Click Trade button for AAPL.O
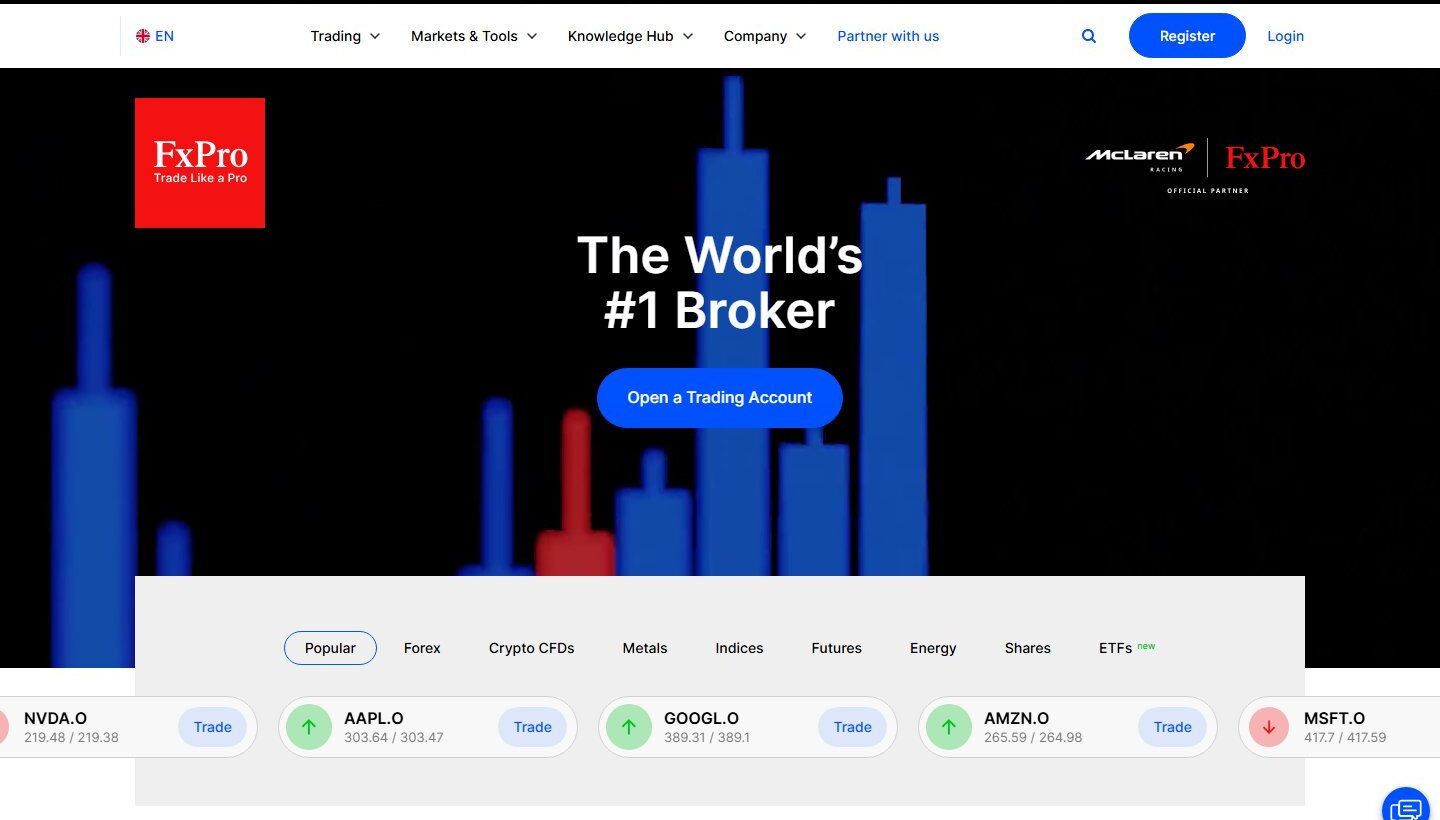The width and height of the screenshot is (1440, 820). (x=533, y=727)
